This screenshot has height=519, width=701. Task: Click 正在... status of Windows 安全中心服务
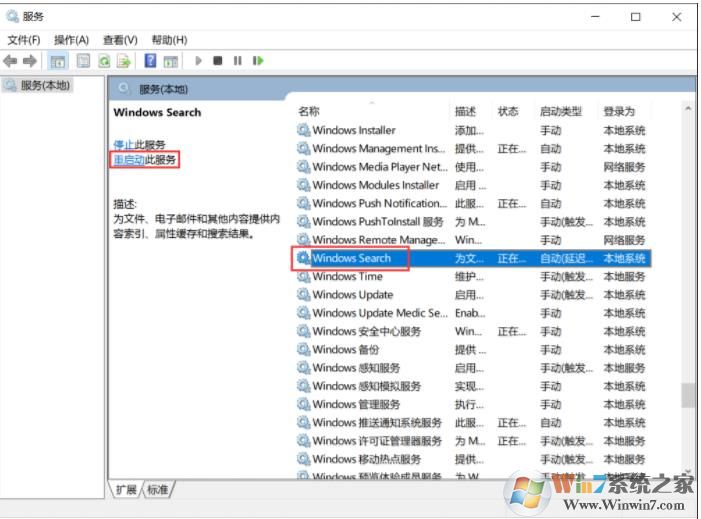(511, 332)
